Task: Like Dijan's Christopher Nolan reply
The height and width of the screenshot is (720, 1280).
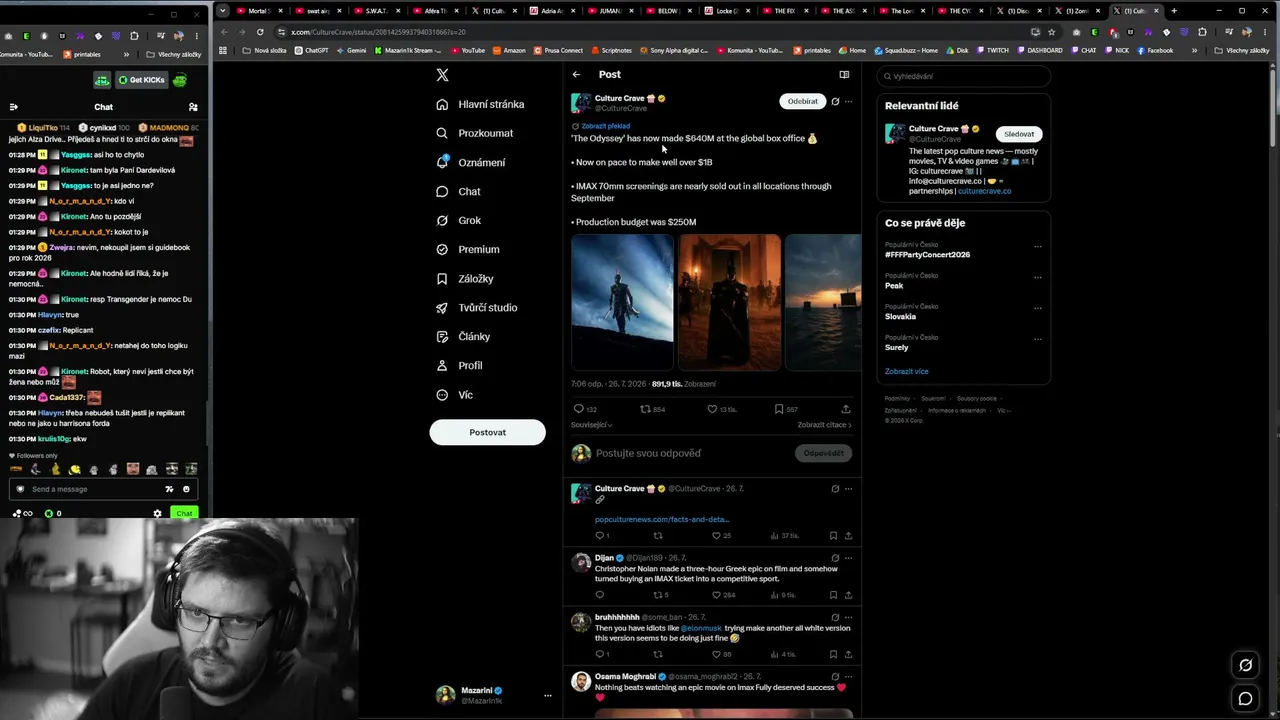Action: pos(716,595)
